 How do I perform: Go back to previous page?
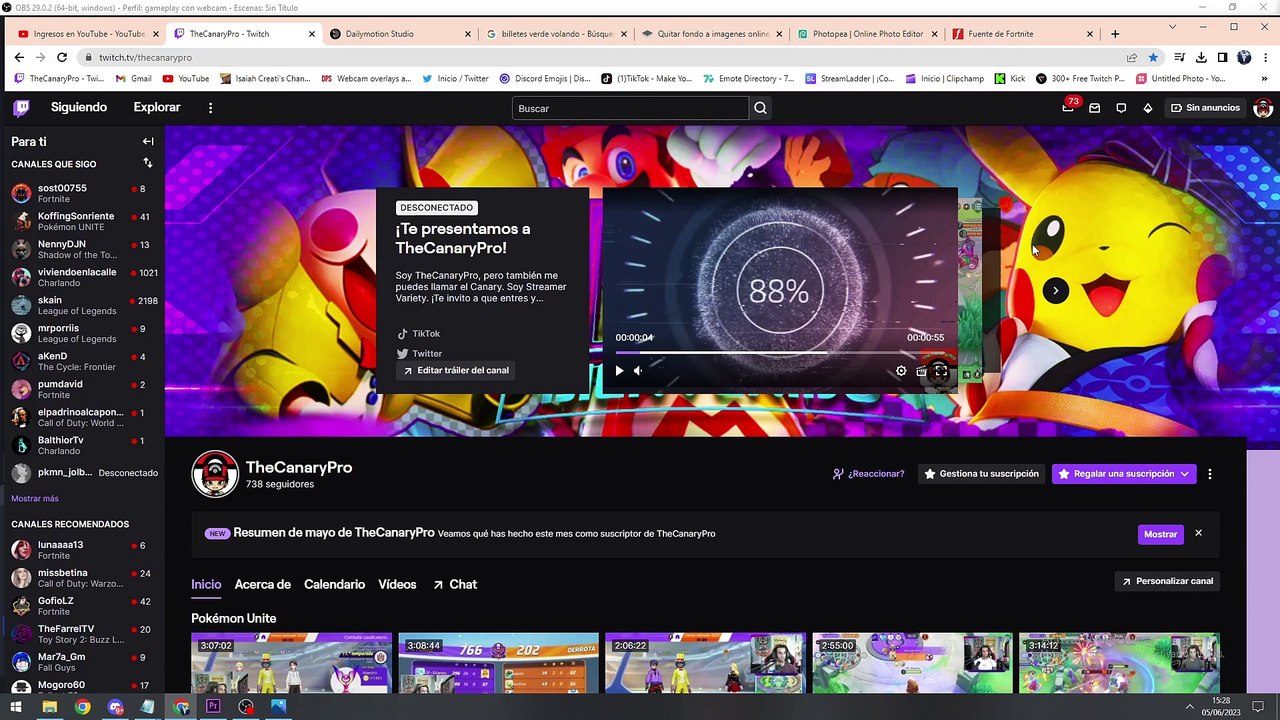tap(19, 58)
